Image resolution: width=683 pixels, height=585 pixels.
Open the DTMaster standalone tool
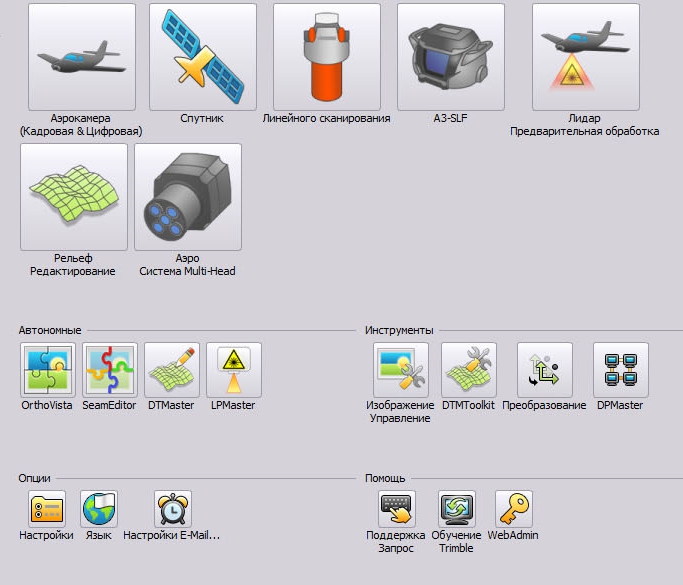click(172, 370)
